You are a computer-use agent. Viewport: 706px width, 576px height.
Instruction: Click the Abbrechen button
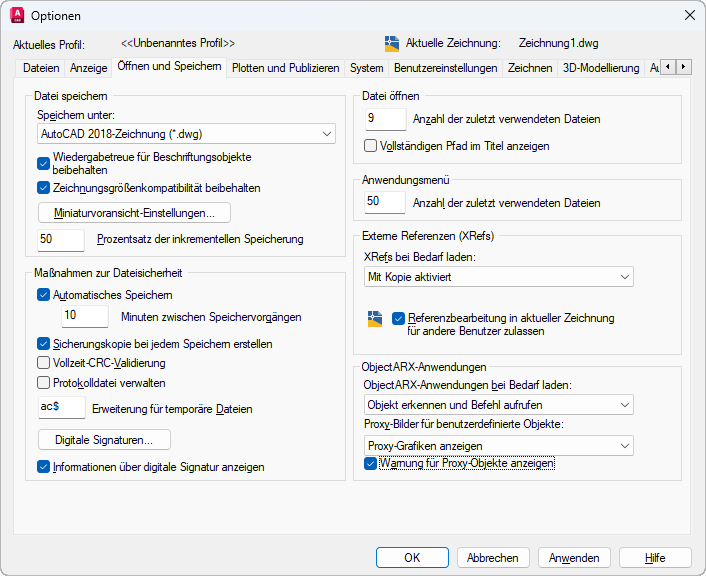(492, 558)
